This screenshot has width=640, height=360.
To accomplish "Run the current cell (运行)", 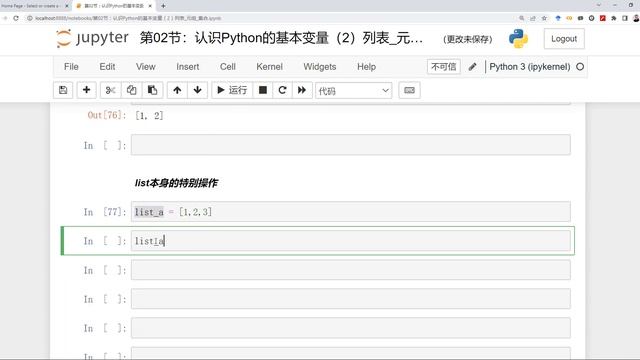I will pyautogui.click(x=232, y=90).
